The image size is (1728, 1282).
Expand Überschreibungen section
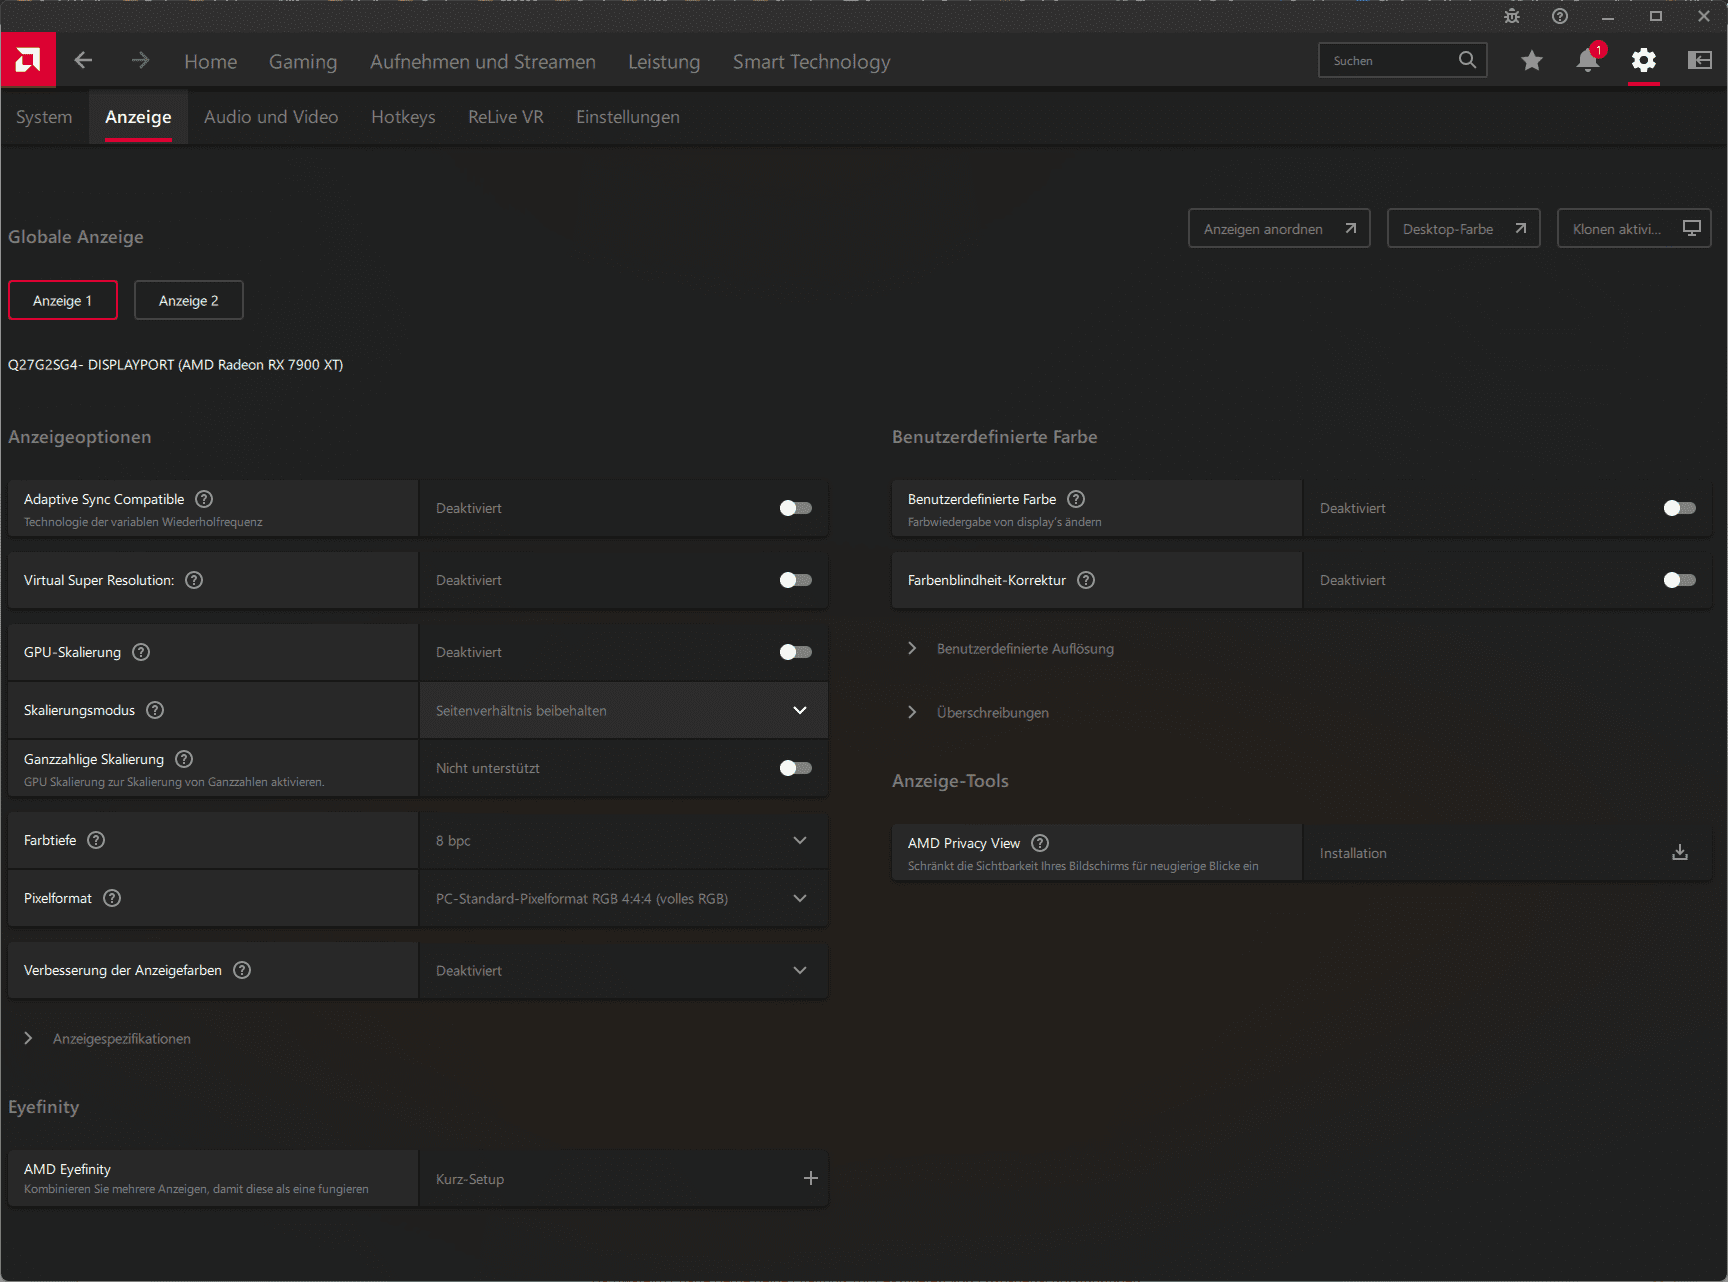click(x=978, y=712)
